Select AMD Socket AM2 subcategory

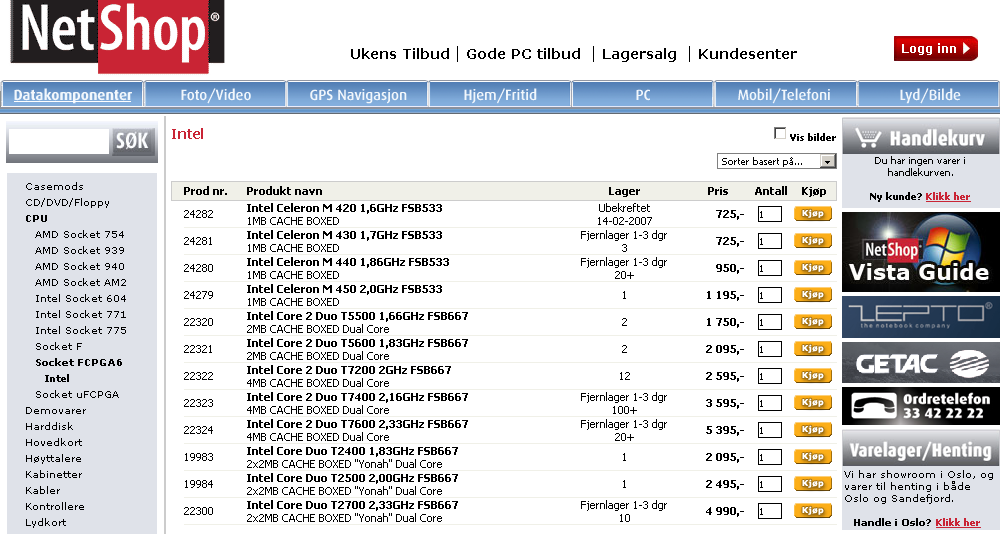[81, 282]
